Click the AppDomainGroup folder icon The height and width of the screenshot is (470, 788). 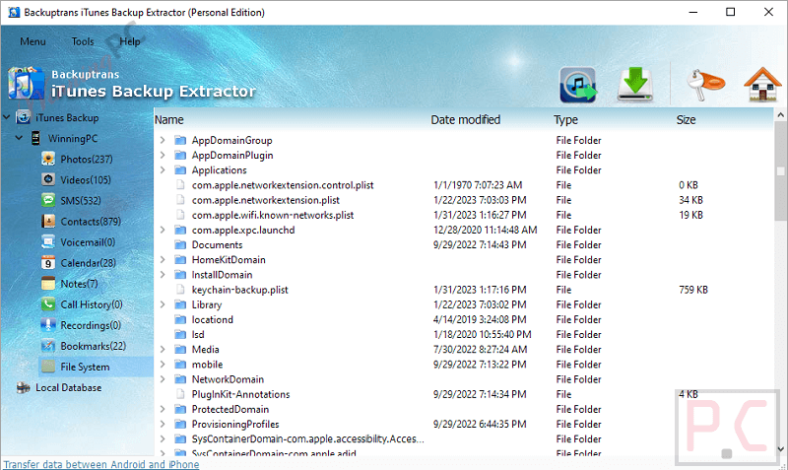coord(180,140)
